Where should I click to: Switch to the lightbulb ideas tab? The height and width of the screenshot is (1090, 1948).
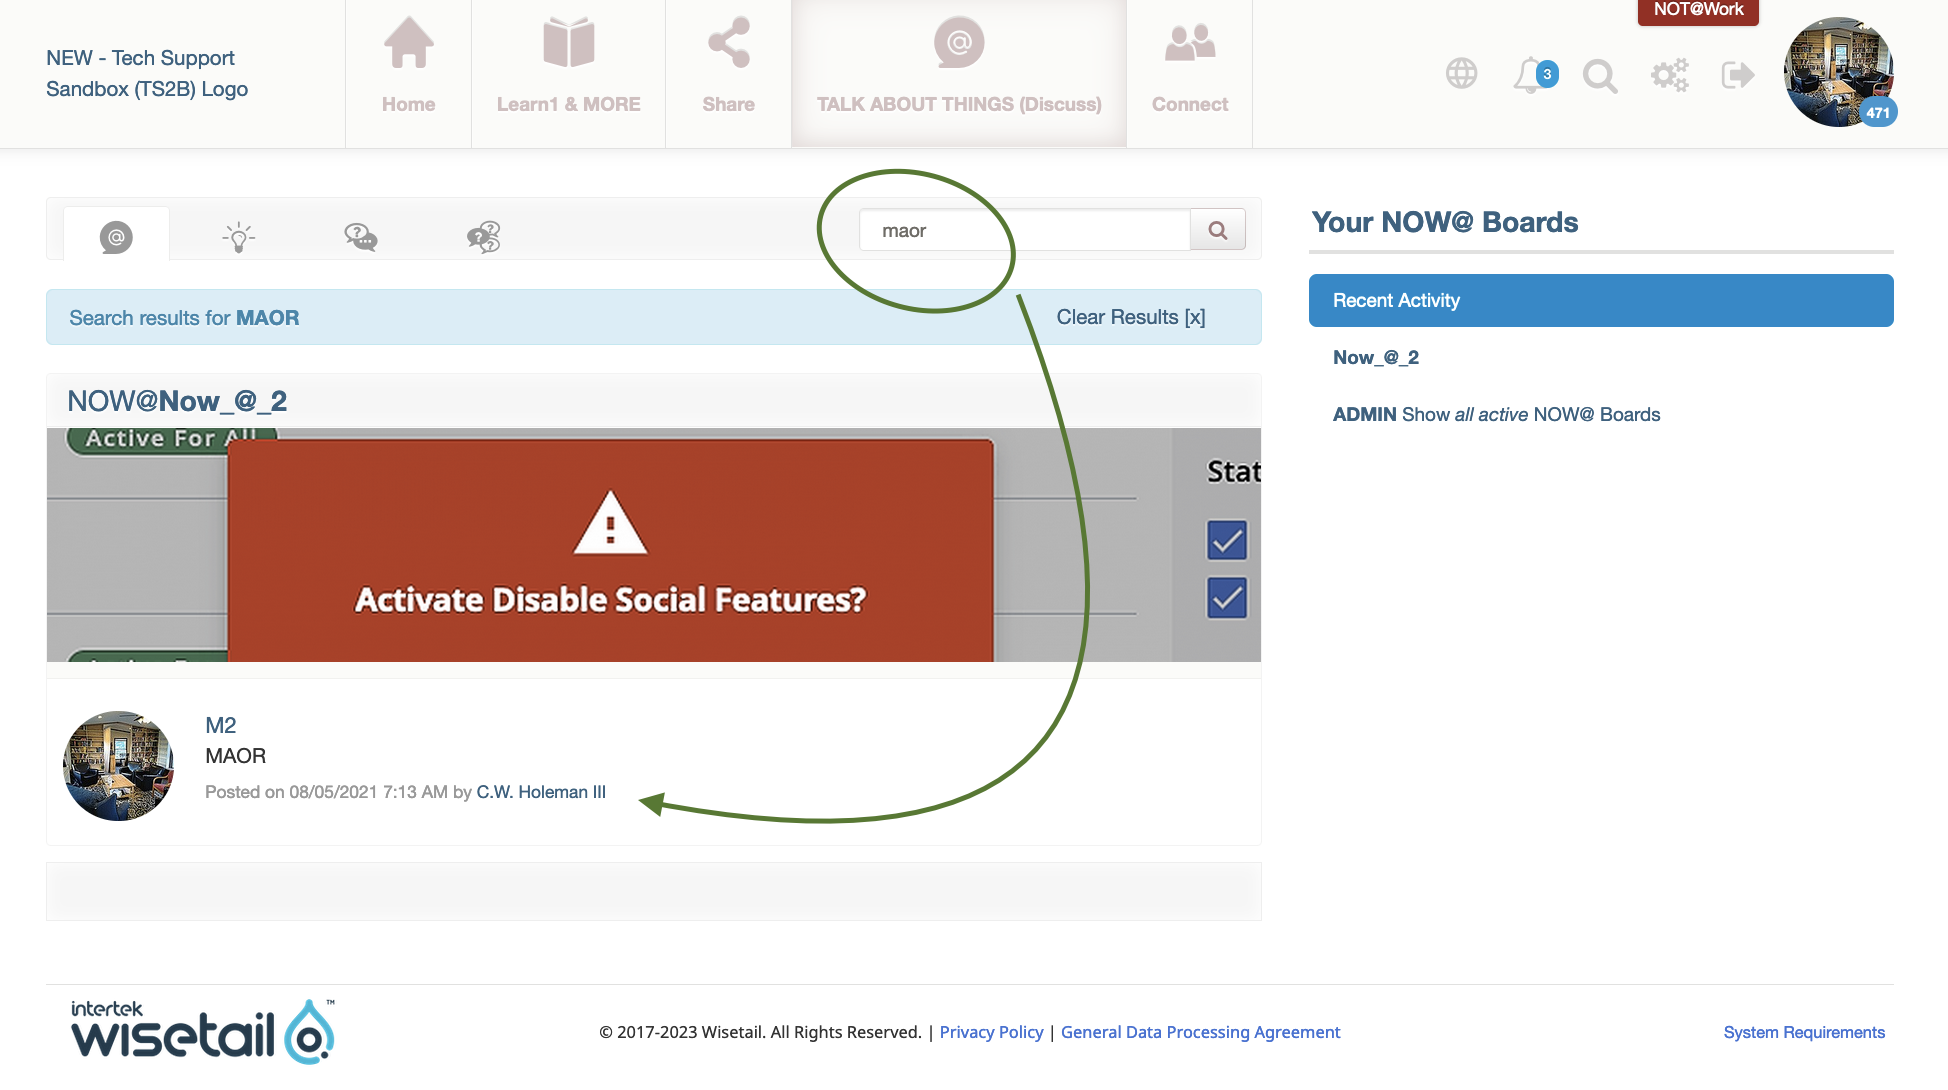pos(238,237)
